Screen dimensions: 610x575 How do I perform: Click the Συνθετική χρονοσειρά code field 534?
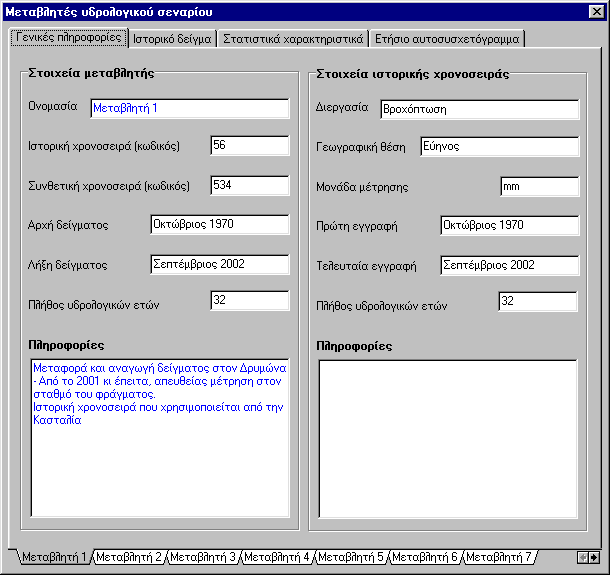click(250, 185)
